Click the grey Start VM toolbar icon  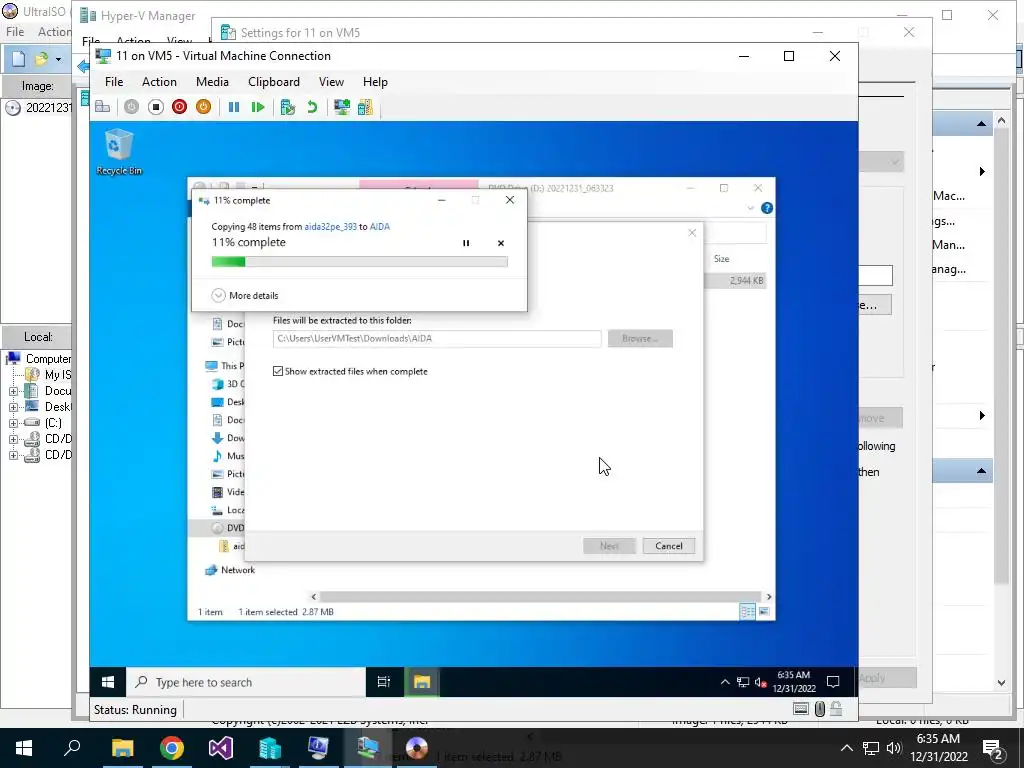tap(131, 107)
